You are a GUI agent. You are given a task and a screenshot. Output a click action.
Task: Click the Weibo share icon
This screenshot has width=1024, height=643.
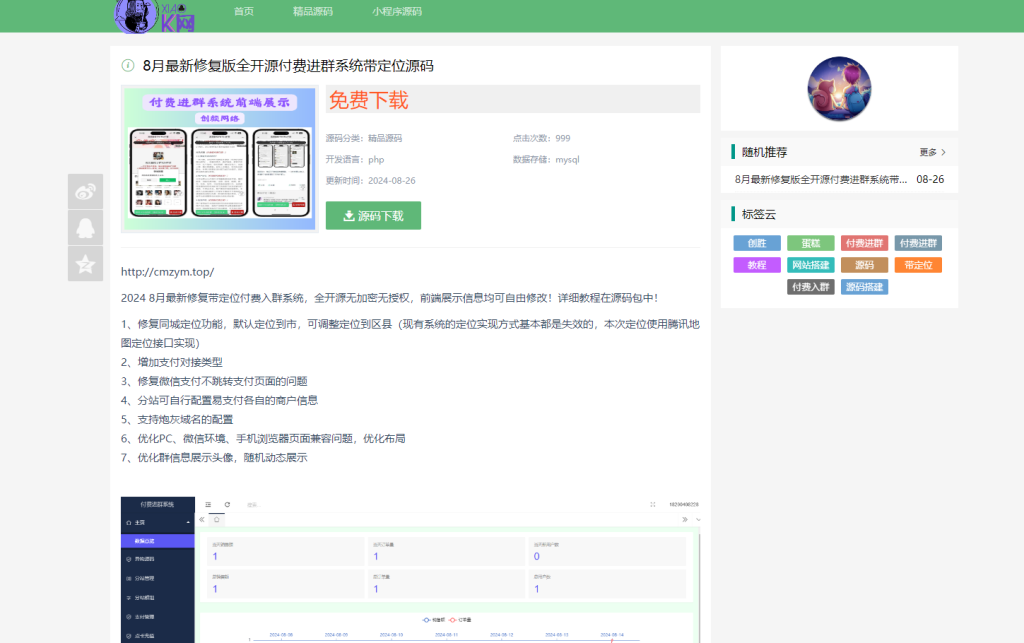[x=85, y=190]
